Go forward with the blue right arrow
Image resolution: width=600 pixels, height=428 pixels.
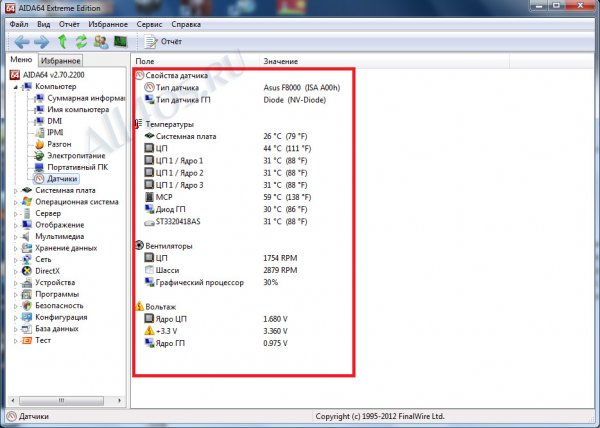(41, 42)
